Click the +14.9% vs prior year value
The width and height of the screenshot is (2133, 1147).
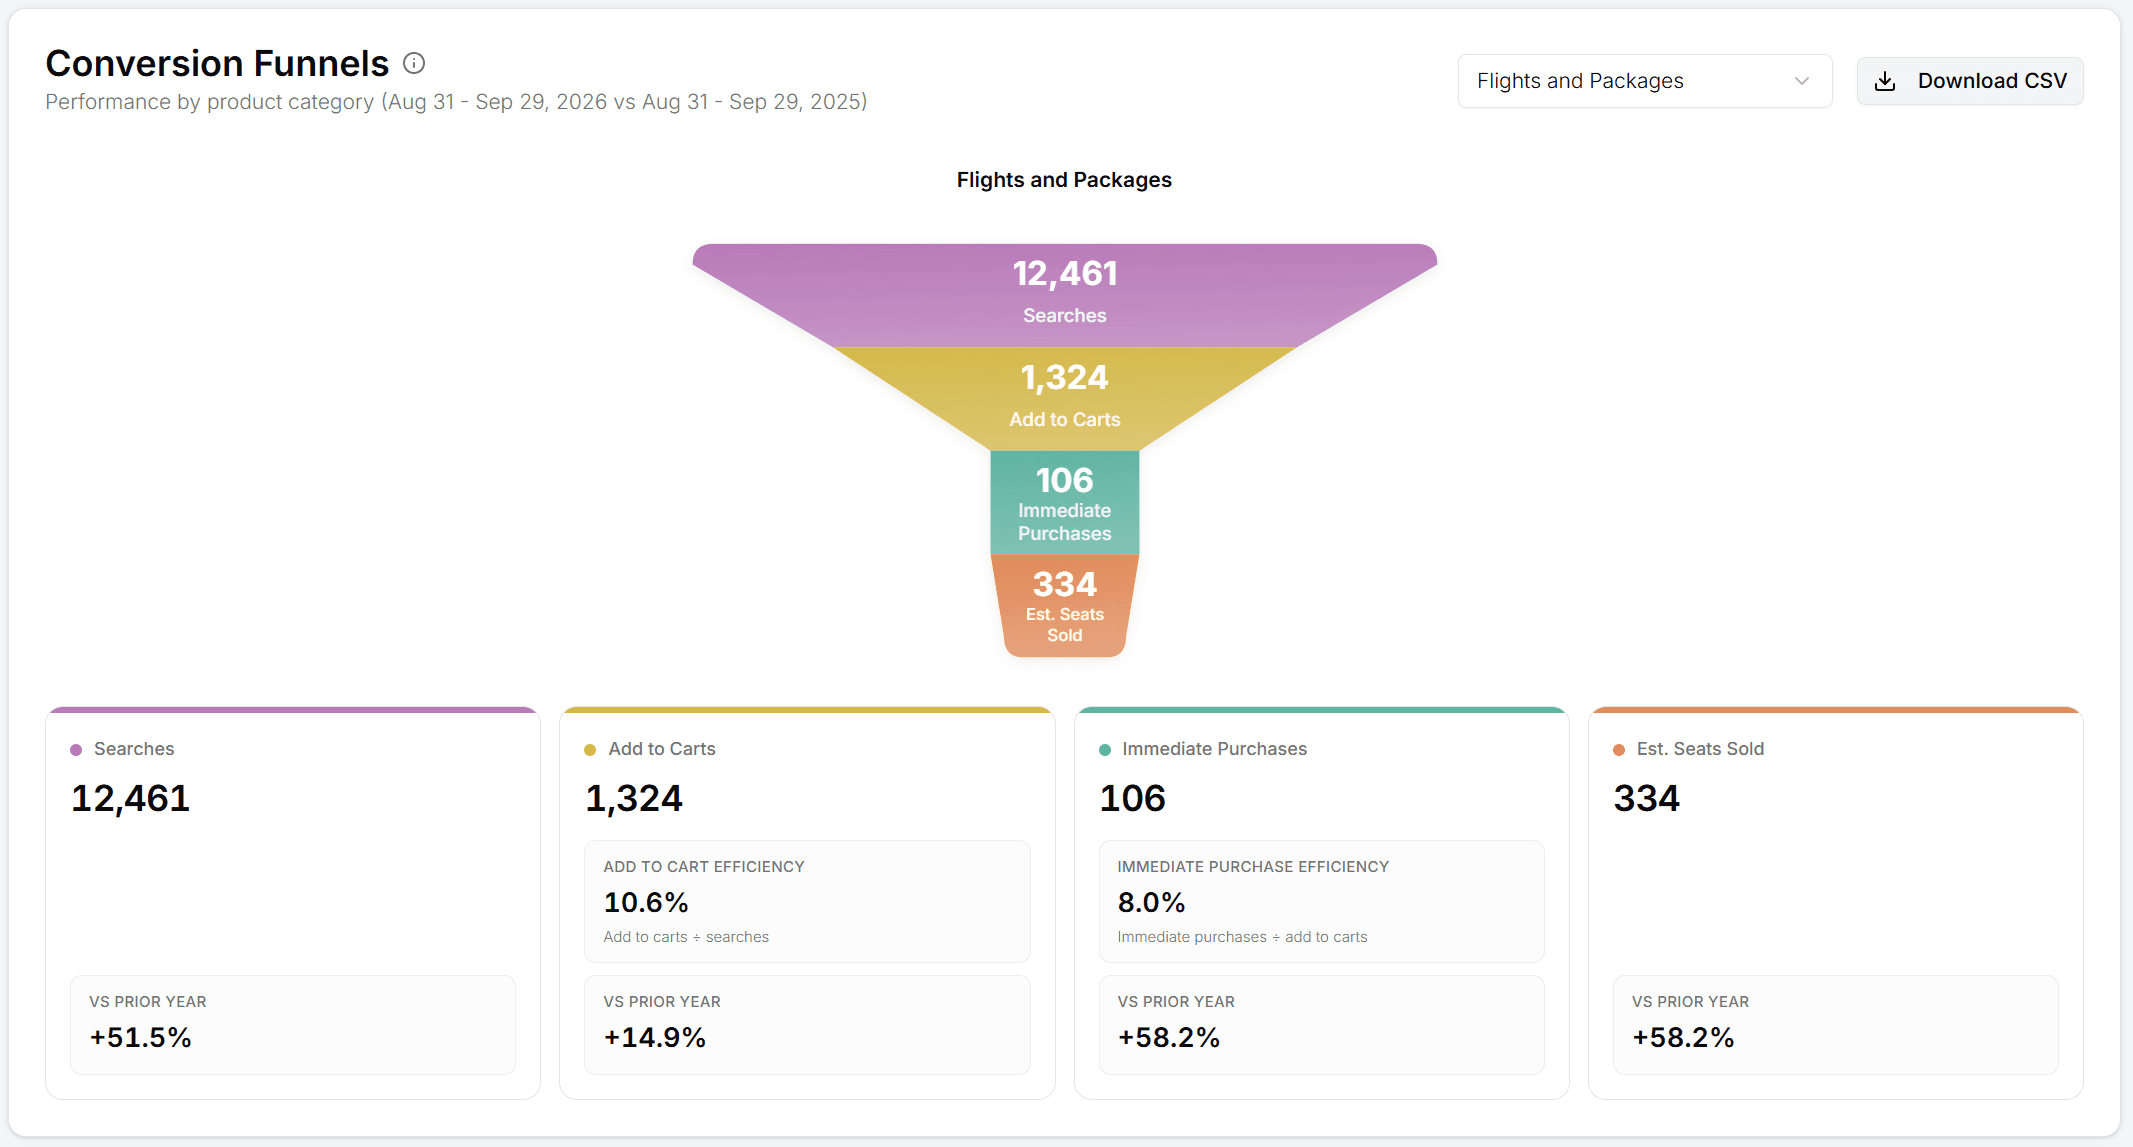[x=655, y=1037]
